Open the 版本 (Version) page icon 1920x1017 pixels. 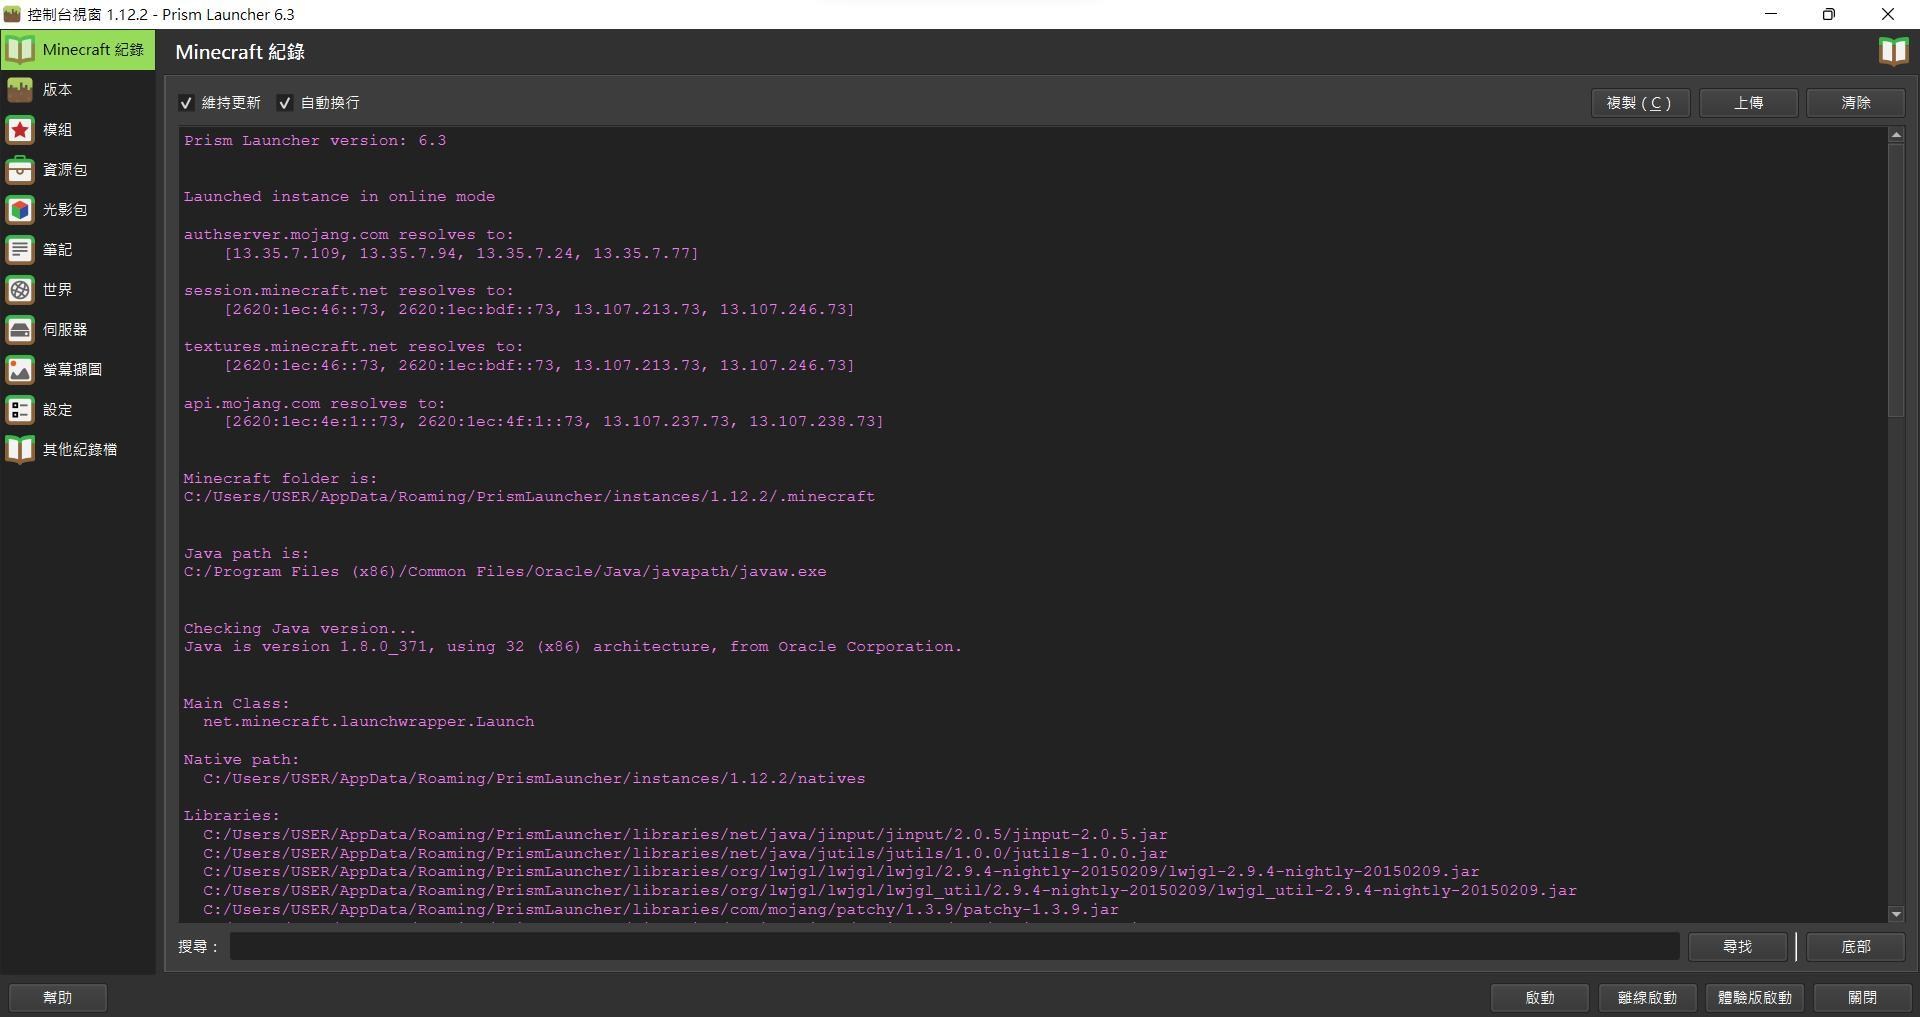(20, 90)
